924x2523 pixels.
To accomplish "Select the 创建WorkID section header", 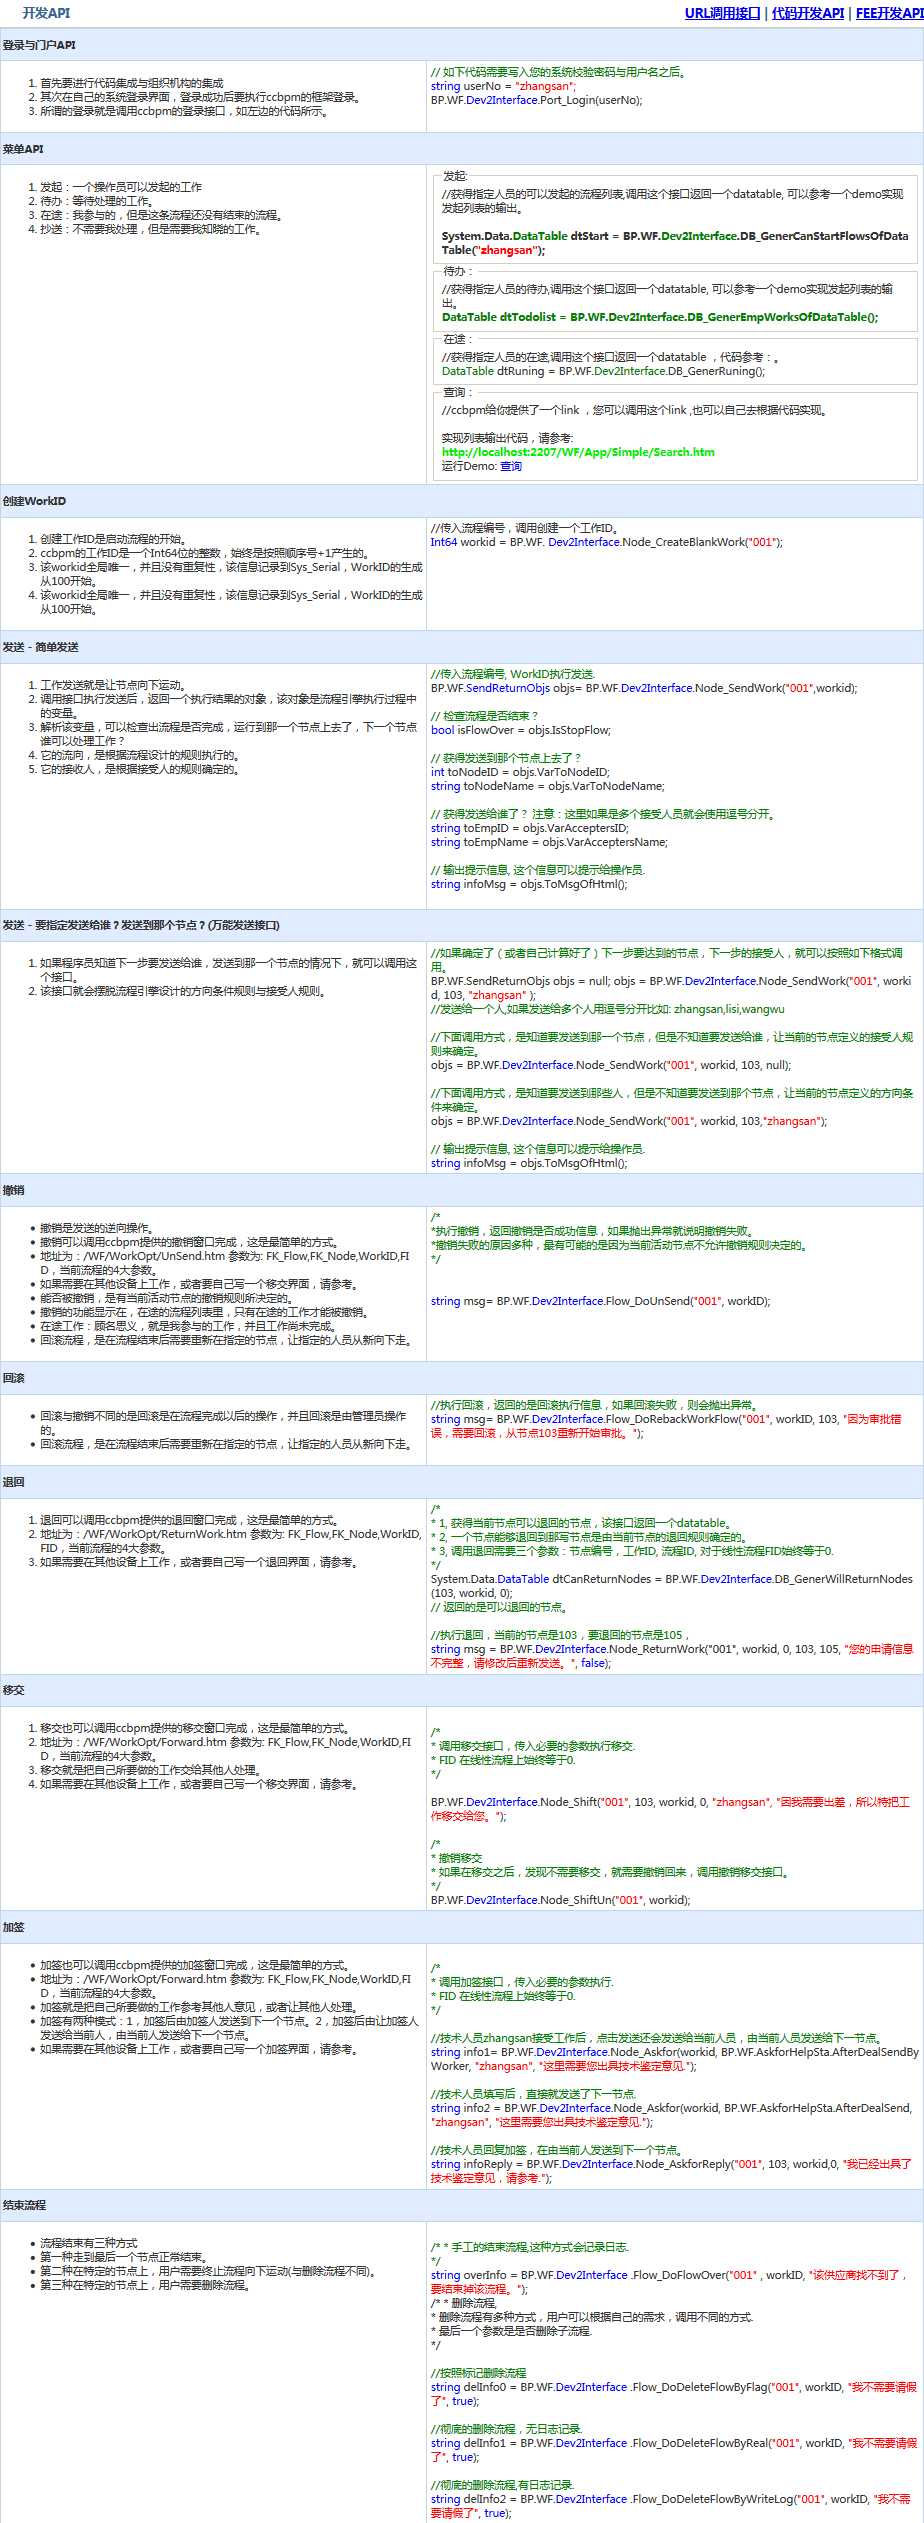I will (462, 501).
